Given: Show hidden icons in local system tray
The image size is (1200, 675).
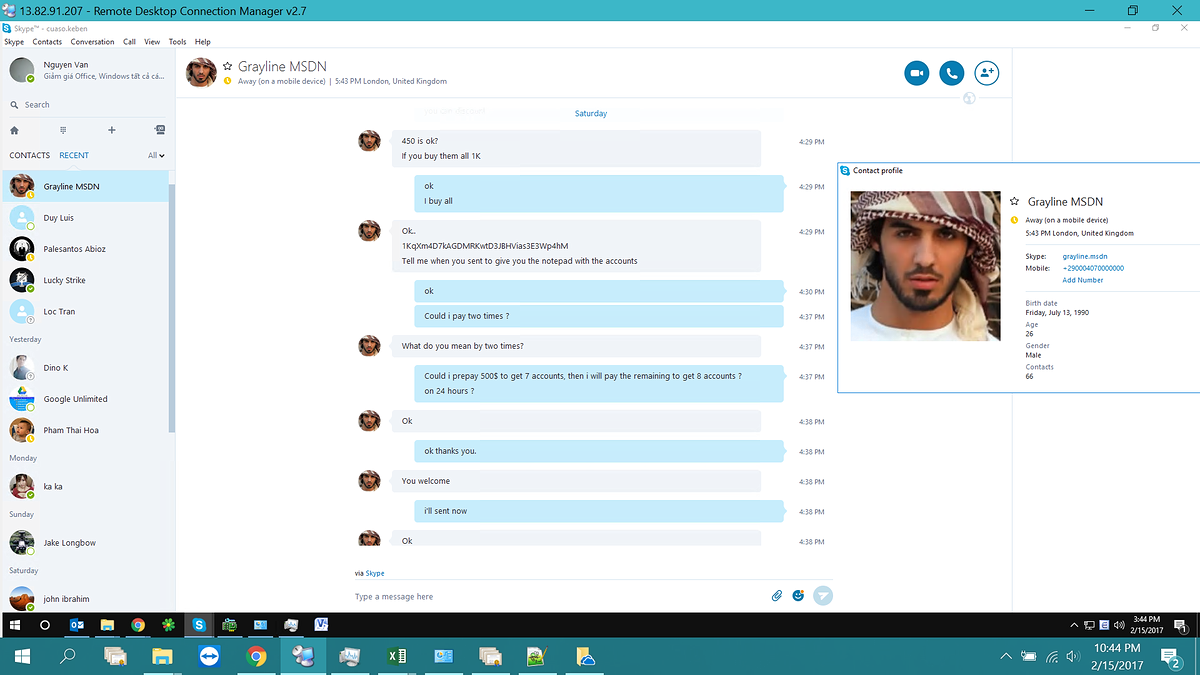Looking at the screenshot, I should 1006,657.
